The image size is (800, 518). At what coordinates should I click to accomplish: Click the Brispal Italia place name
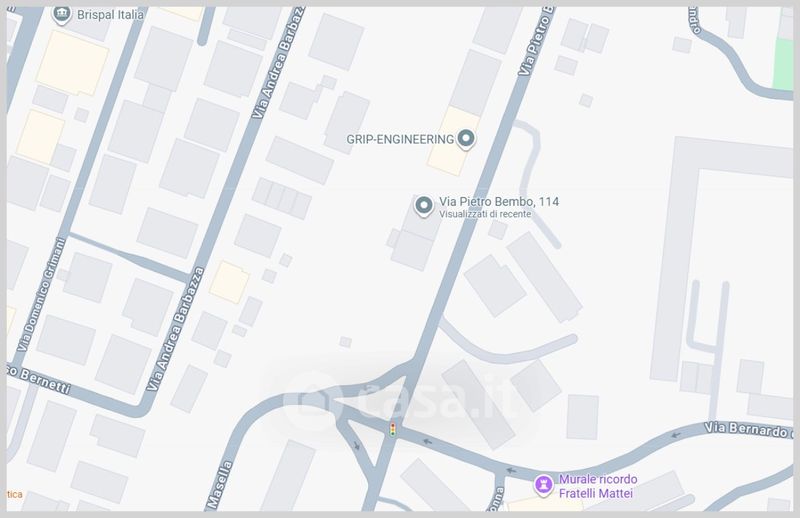[110, 15]
